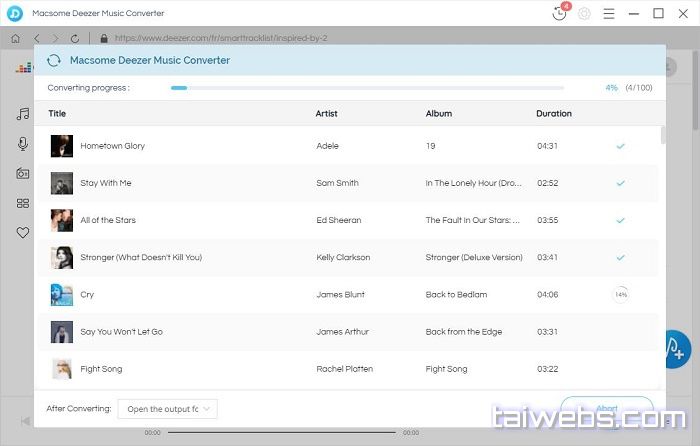Click the blue add-music floating button
The height and width of the screenshot is (446, 700).
coord(676,348)
